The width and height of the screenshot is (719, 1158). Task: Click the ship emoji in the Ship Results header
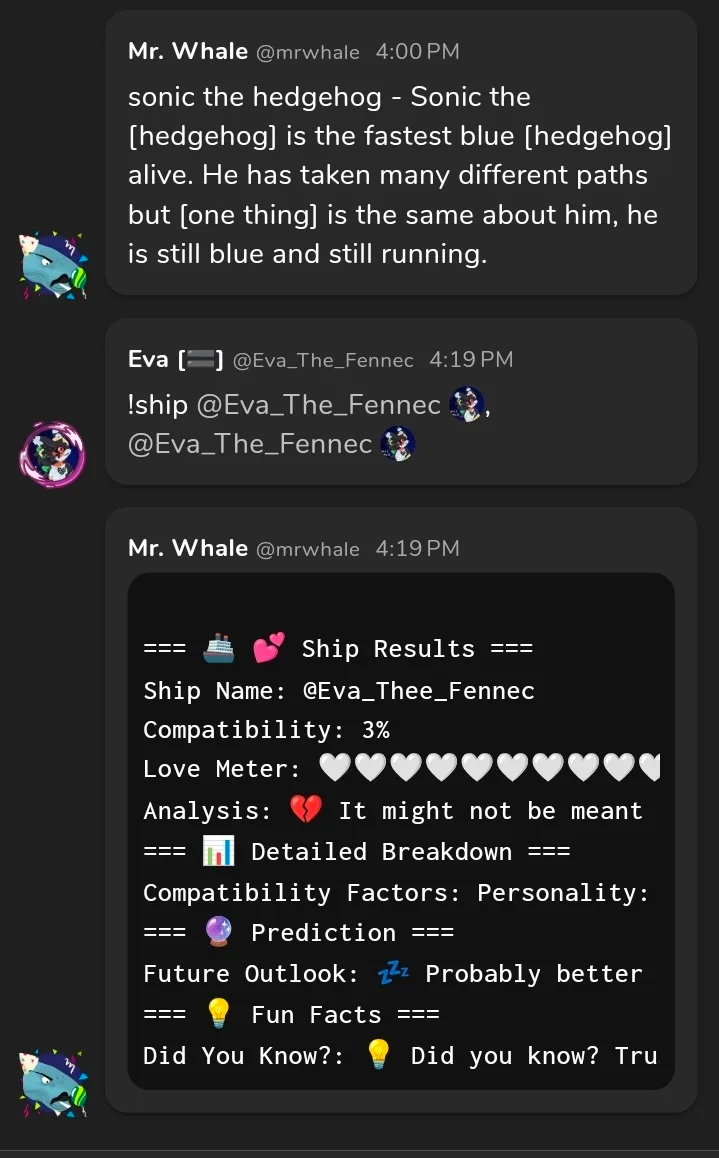(218, 649)
